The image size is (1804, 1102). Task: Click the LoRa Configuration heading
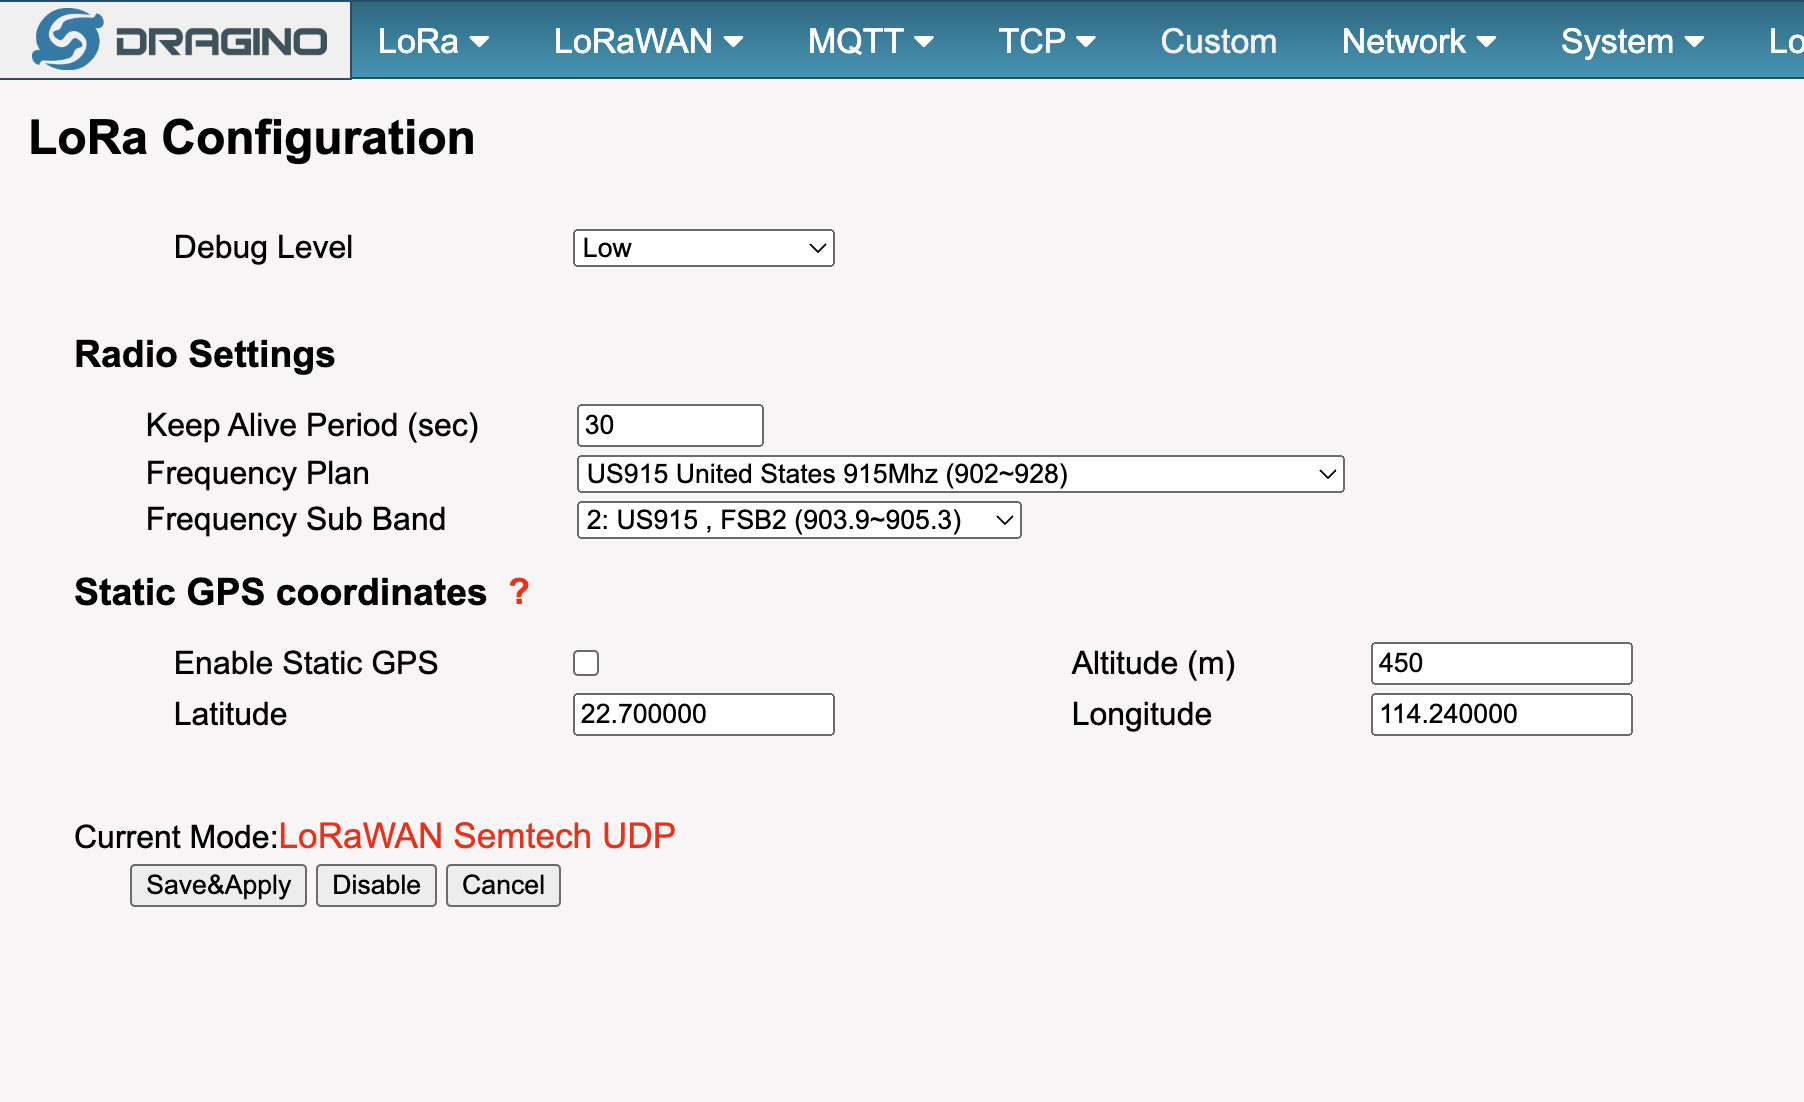pos(252,138)
